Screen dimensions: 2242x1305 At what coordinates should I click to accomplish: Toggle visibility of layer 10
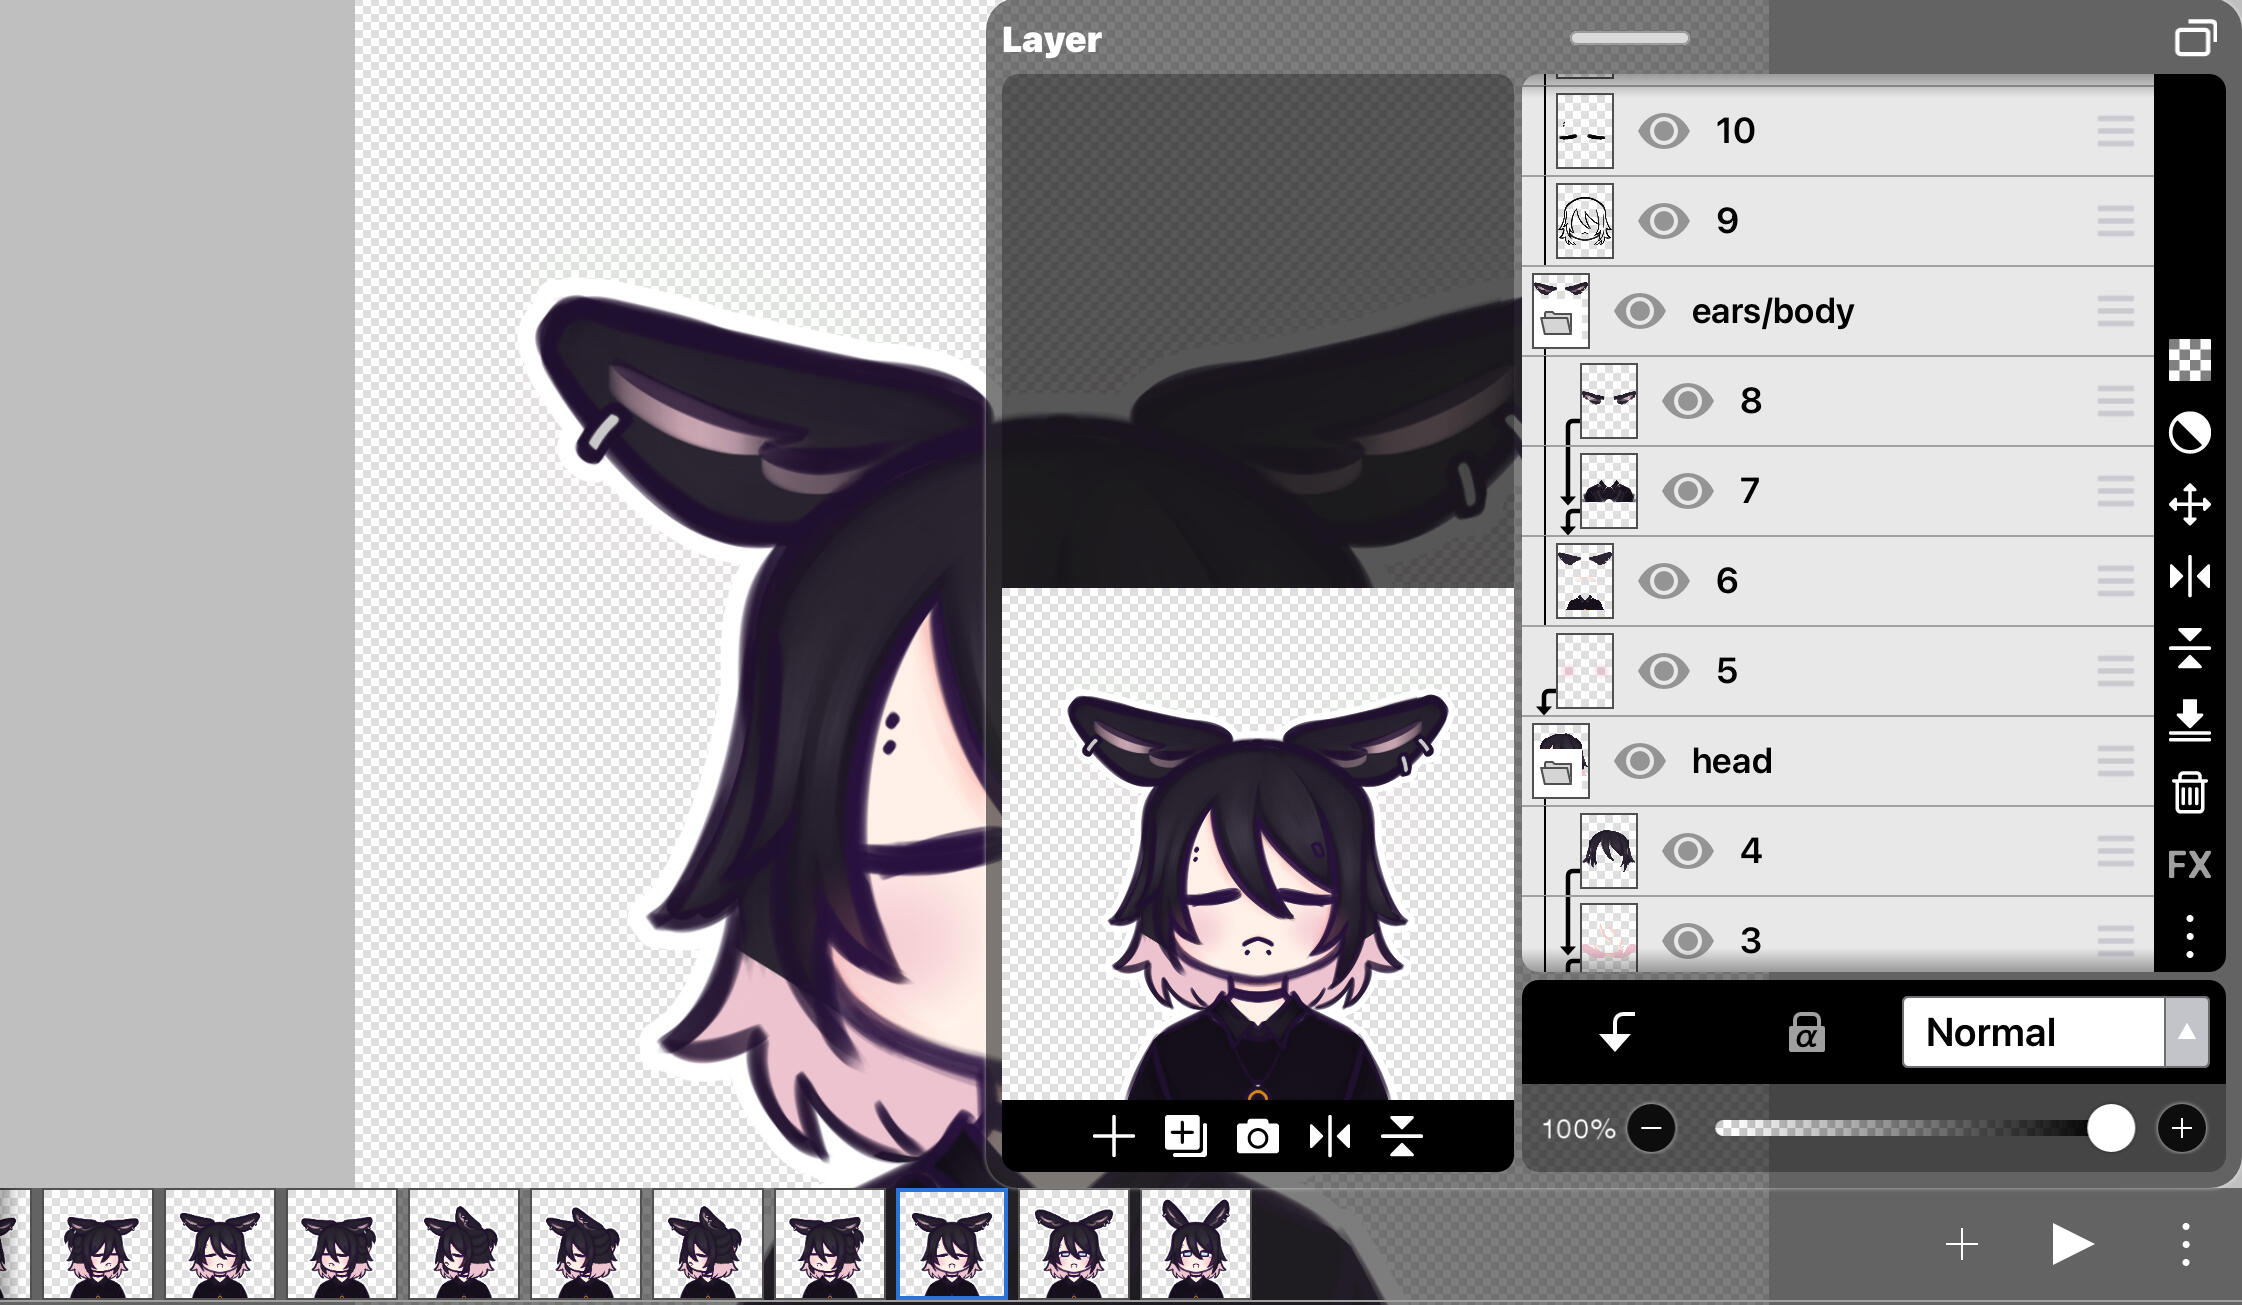1663,131
